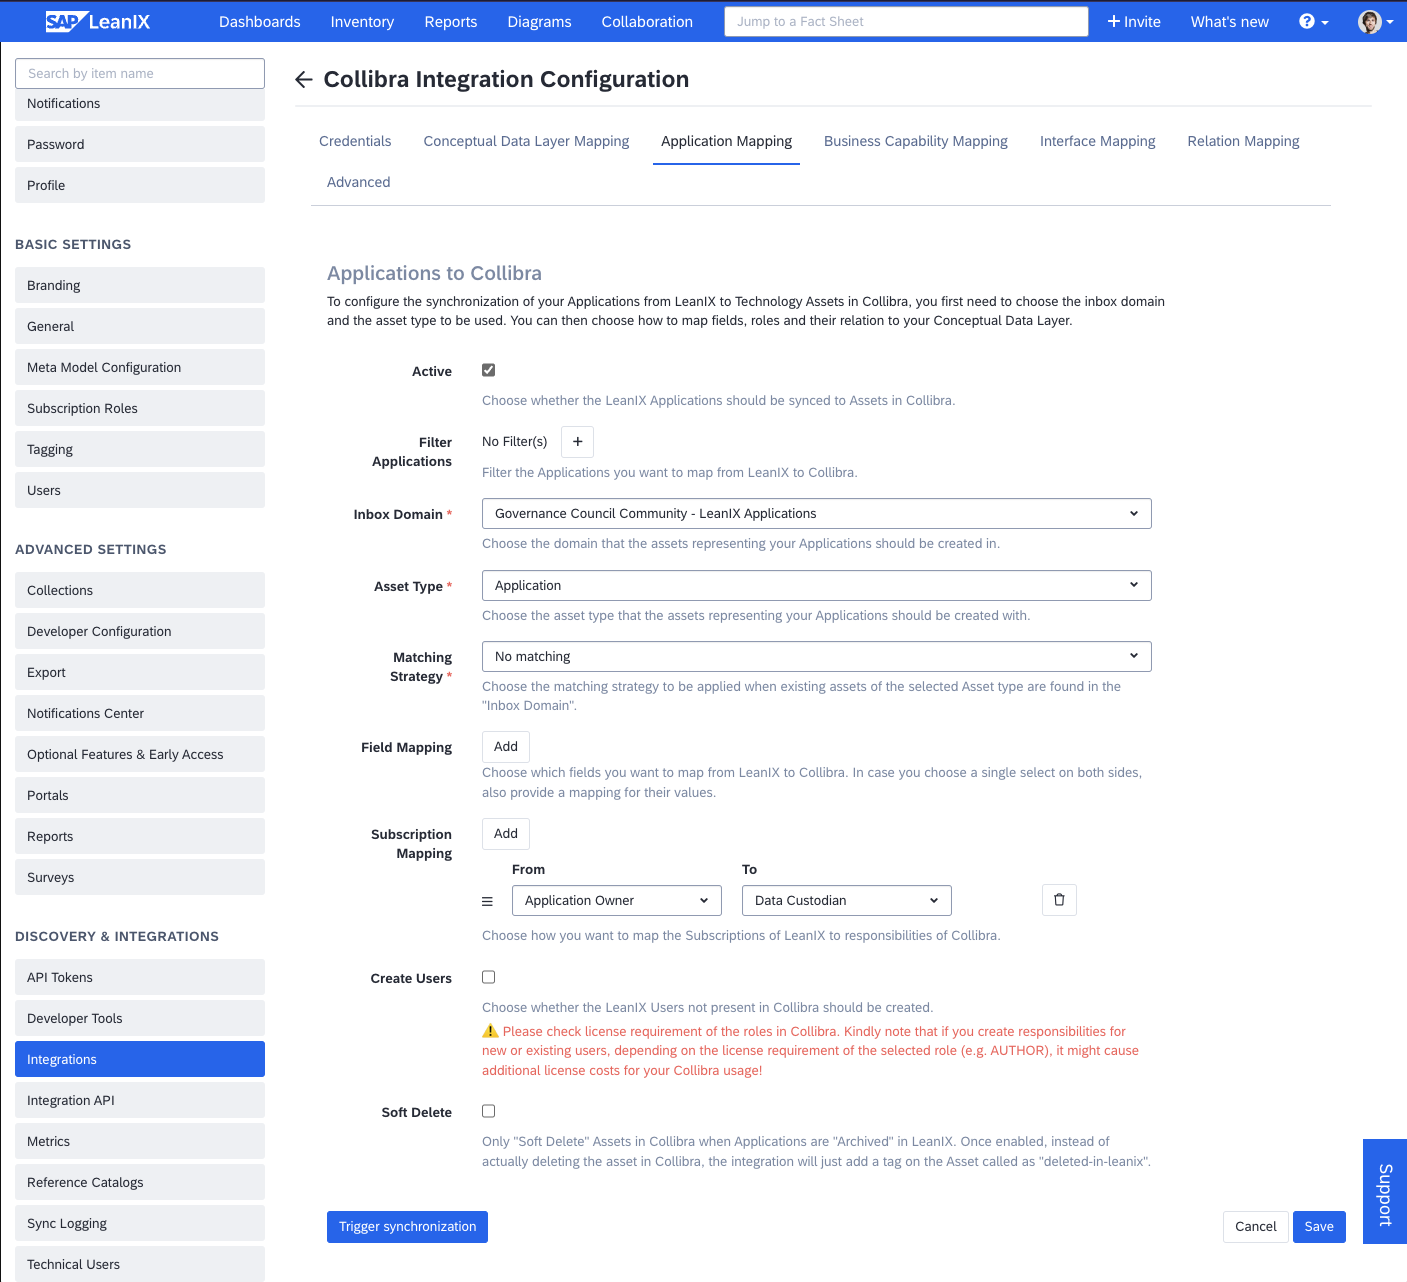Open Notifications Center
The width and height of the screenshot is (1407, 1282).
tap(140, 713)
